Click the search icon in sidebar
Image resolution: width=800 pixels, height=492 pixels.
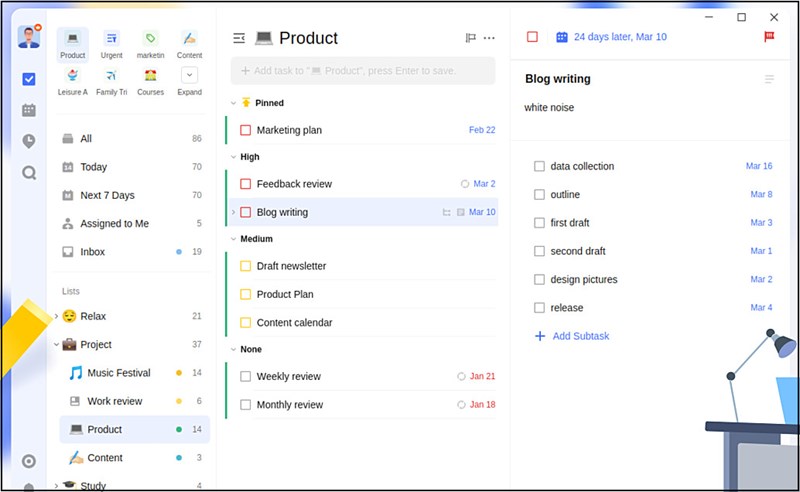coord(29,172)
